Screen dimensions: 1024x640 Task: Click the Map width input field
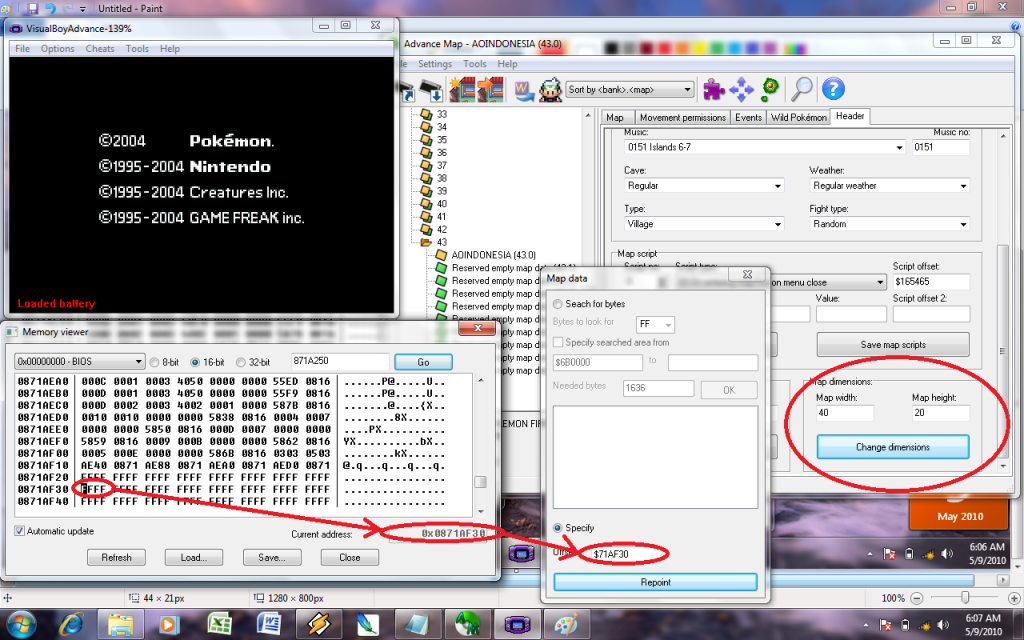[x=844, y=413]
